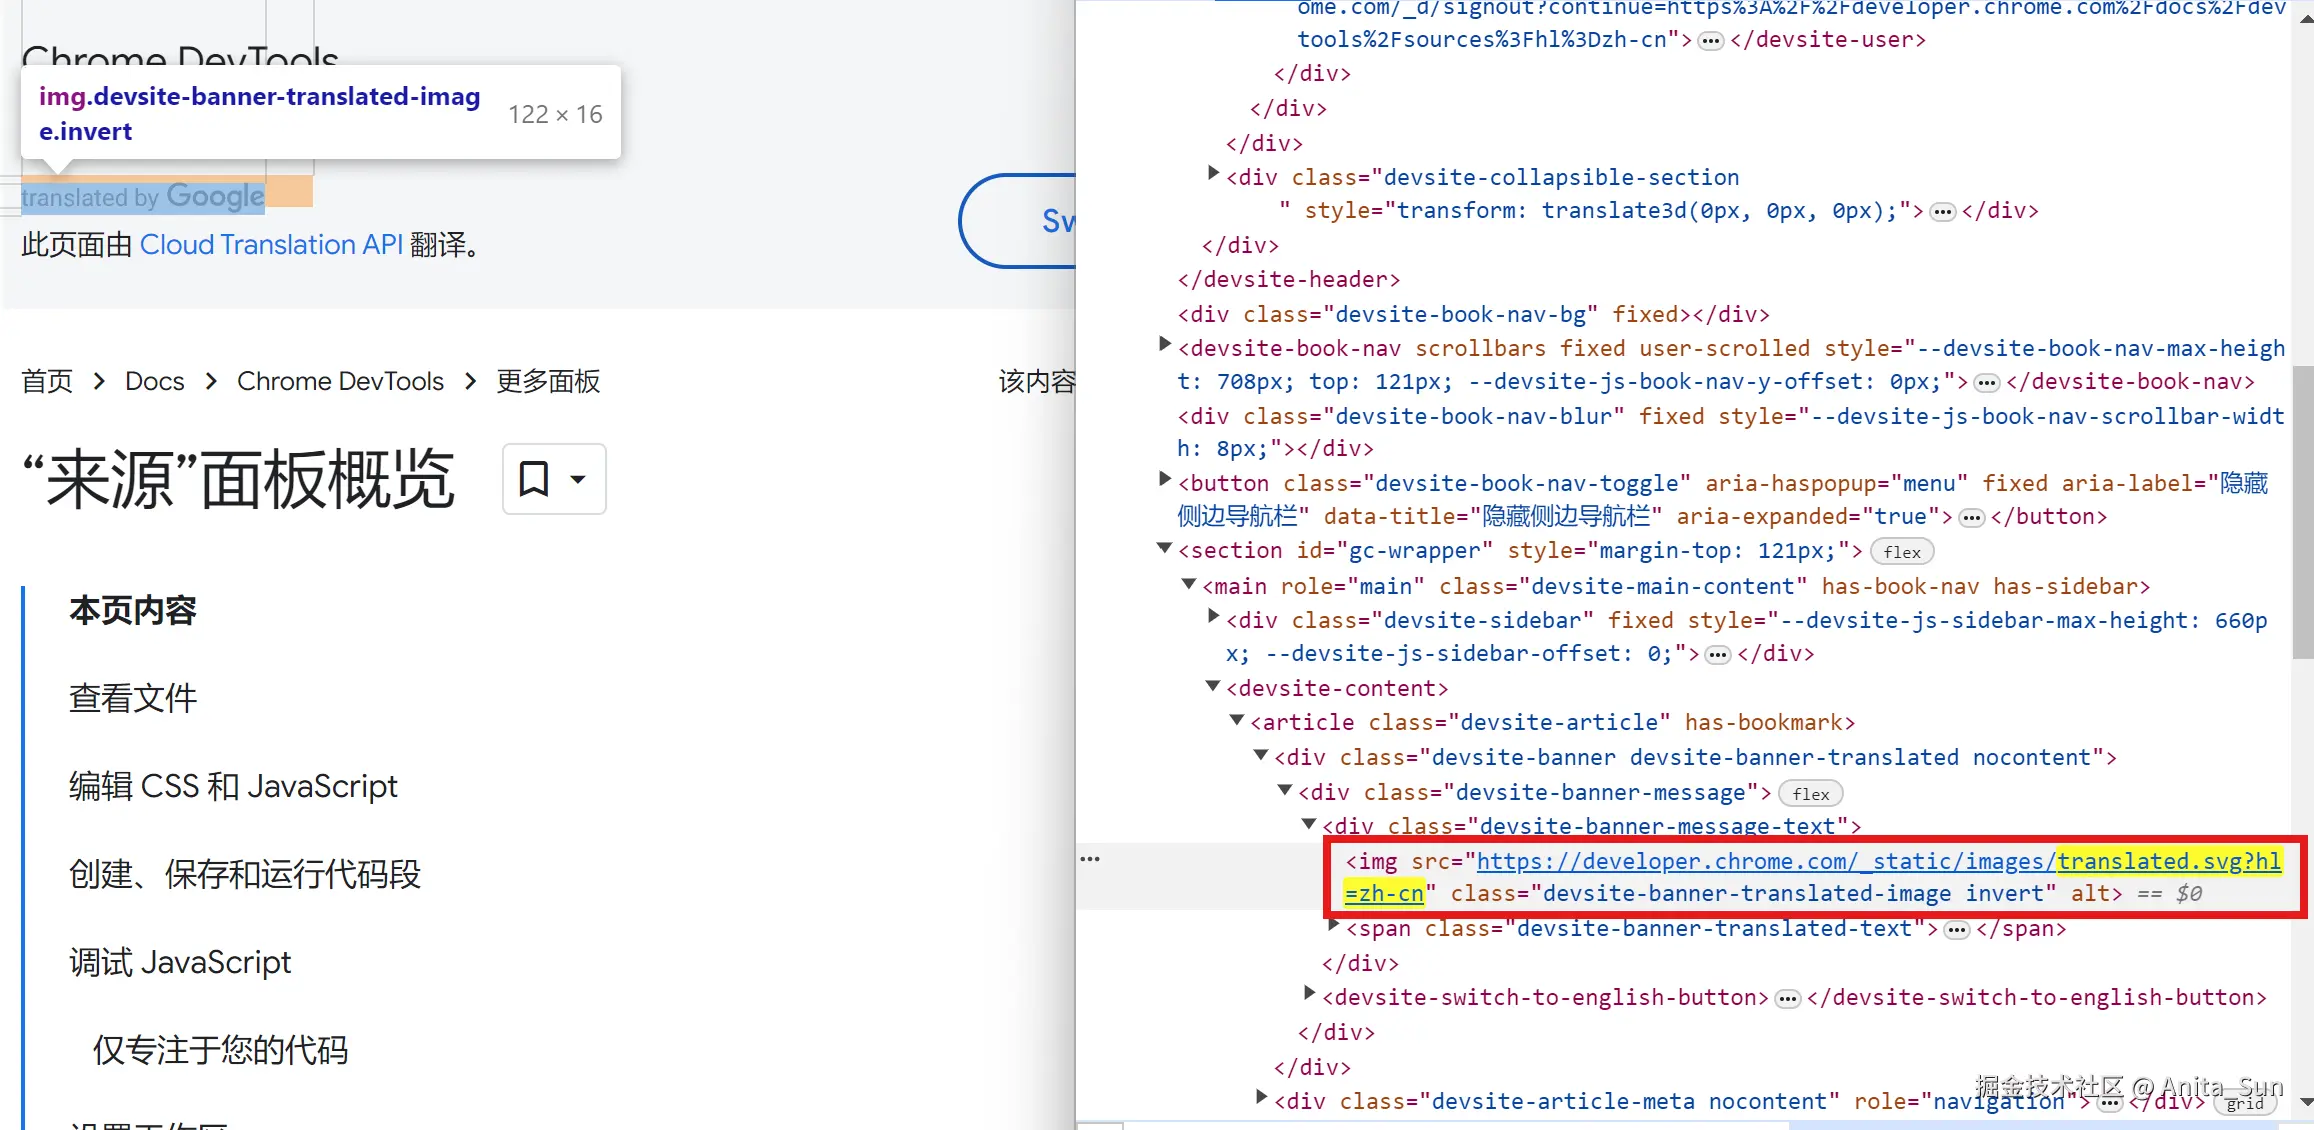Click the flex badge on gc-wrapper section

pyautogui.click(x=1901, y=552)
